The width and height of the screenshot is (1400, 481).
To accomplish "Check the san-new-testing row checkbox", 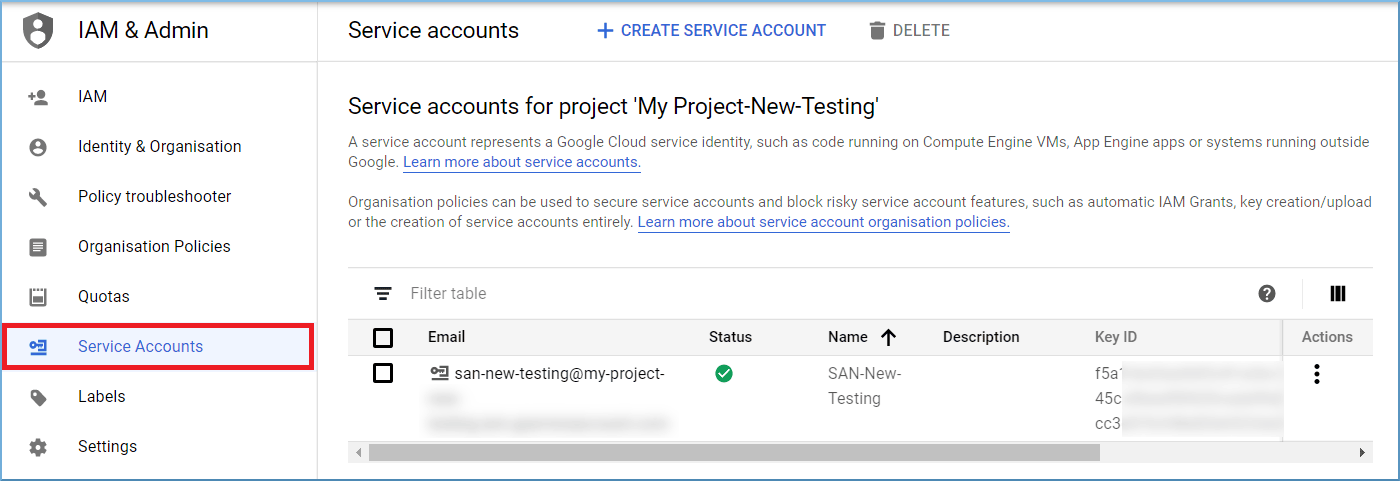I will click(x=382, y=374).
